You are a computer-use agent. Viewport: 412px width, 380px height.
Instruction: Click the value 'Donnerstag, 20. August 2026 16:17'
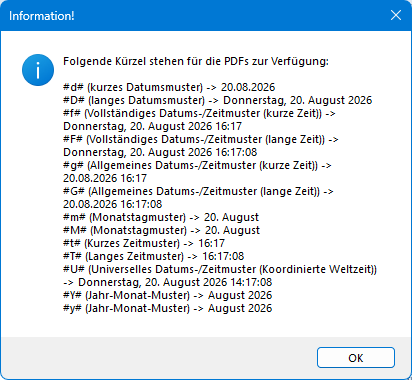pyautogui.click(x=152, y=126)
